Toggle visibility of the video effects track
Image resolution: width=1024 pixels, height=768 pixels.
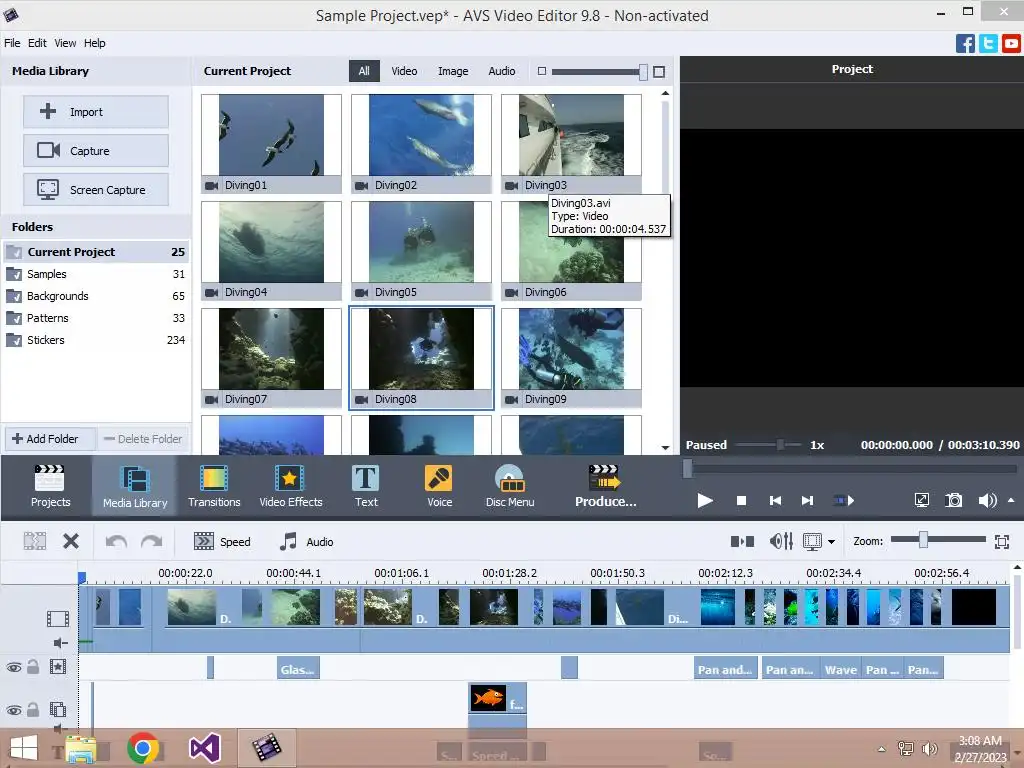pyautogui.click(x=14, y=667)
